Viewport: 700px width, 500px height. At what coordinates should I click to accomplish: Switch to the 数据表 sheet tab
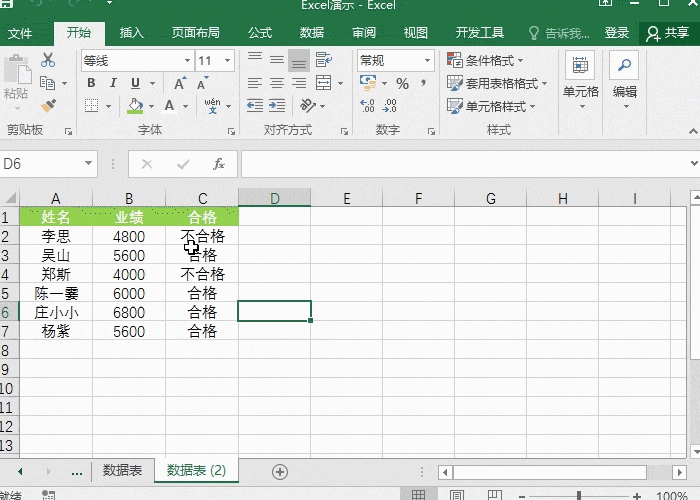coord(122,471)
